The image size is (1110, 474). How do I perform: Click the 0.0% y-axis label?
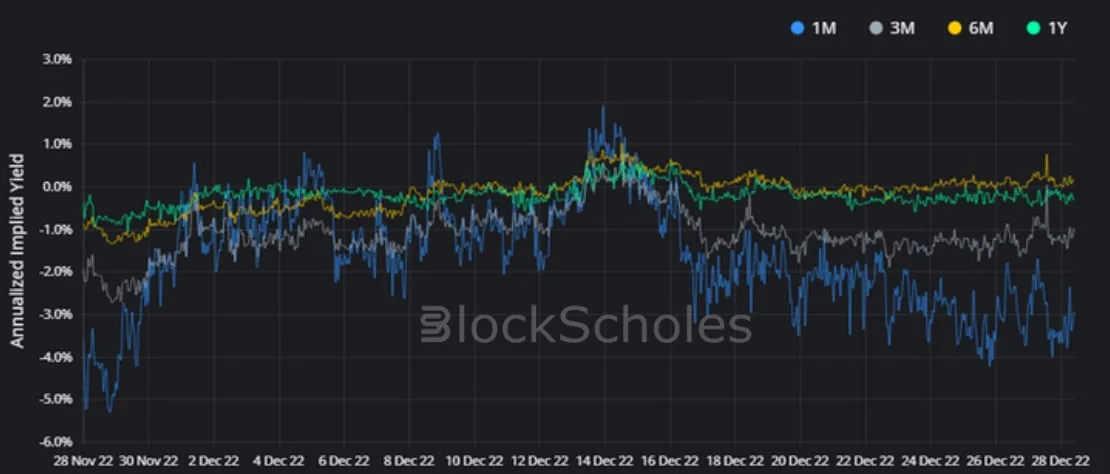[x=57, y=187]
